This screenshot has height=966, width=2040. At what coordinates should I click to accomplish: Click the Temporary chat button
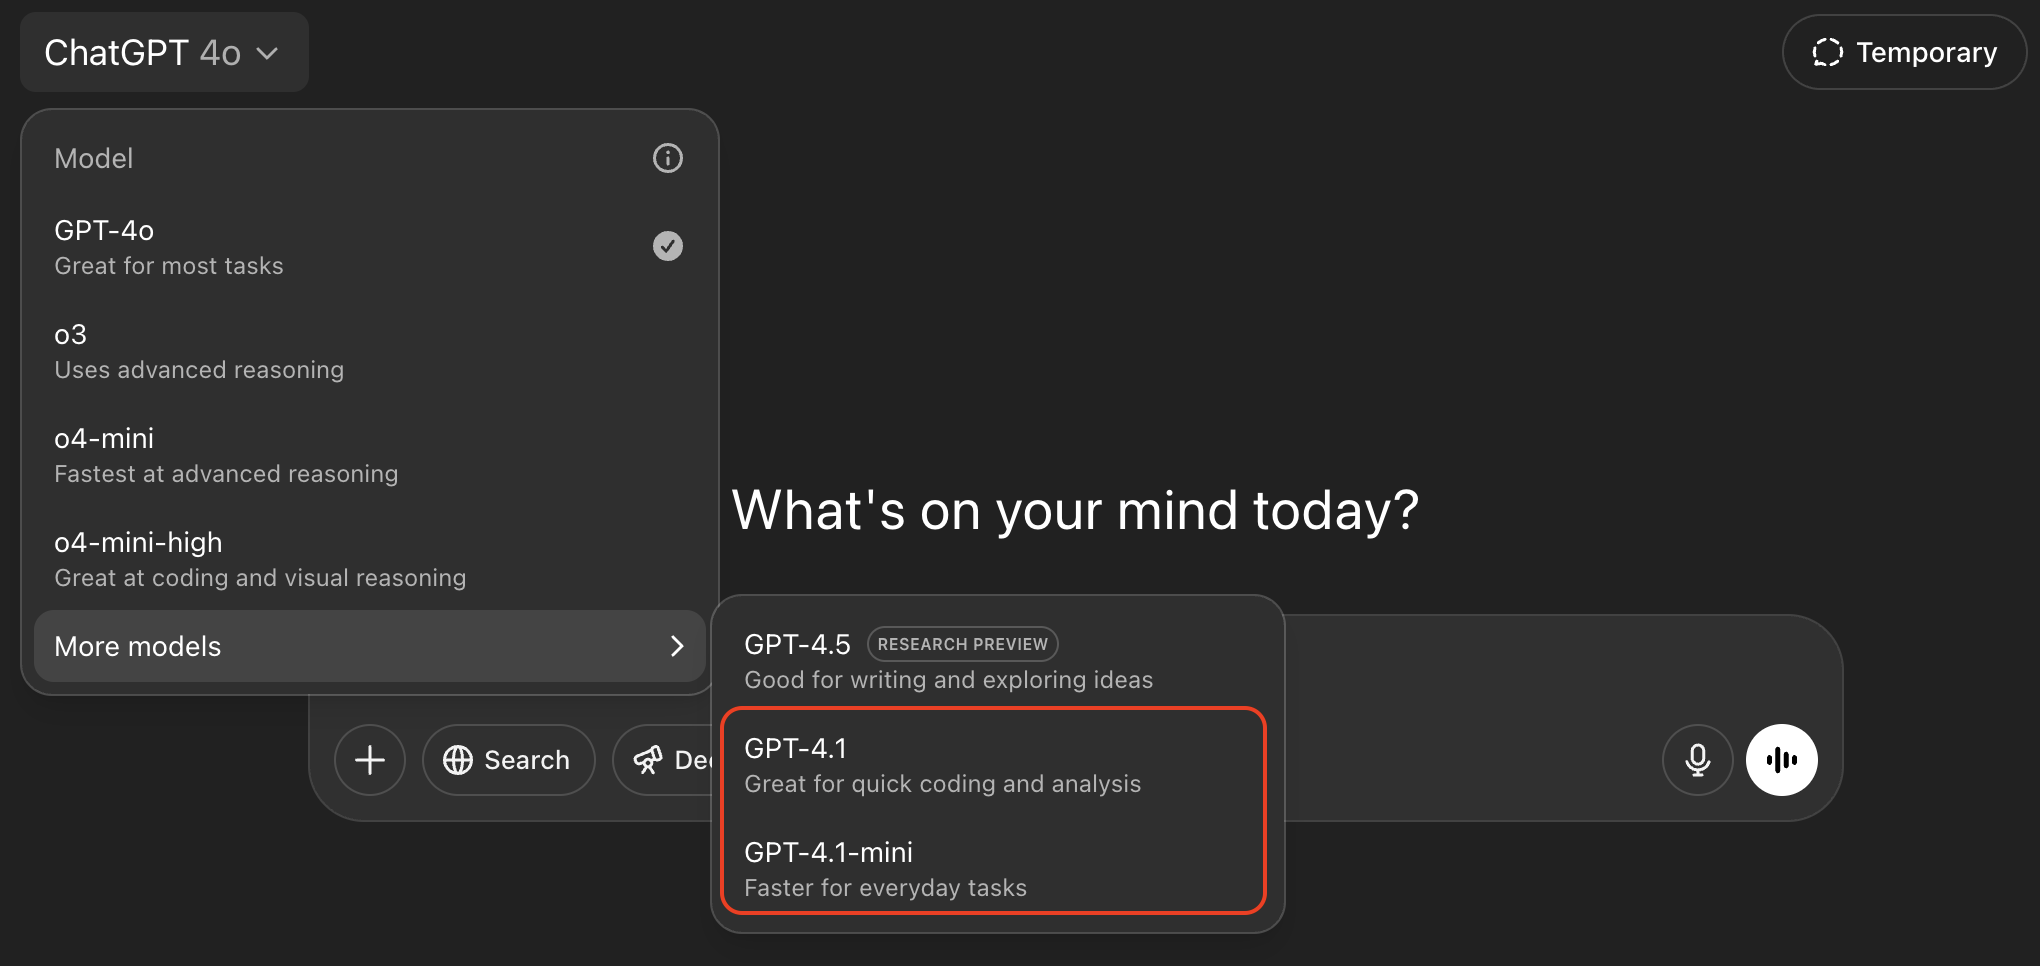[x=1904, y=52]
